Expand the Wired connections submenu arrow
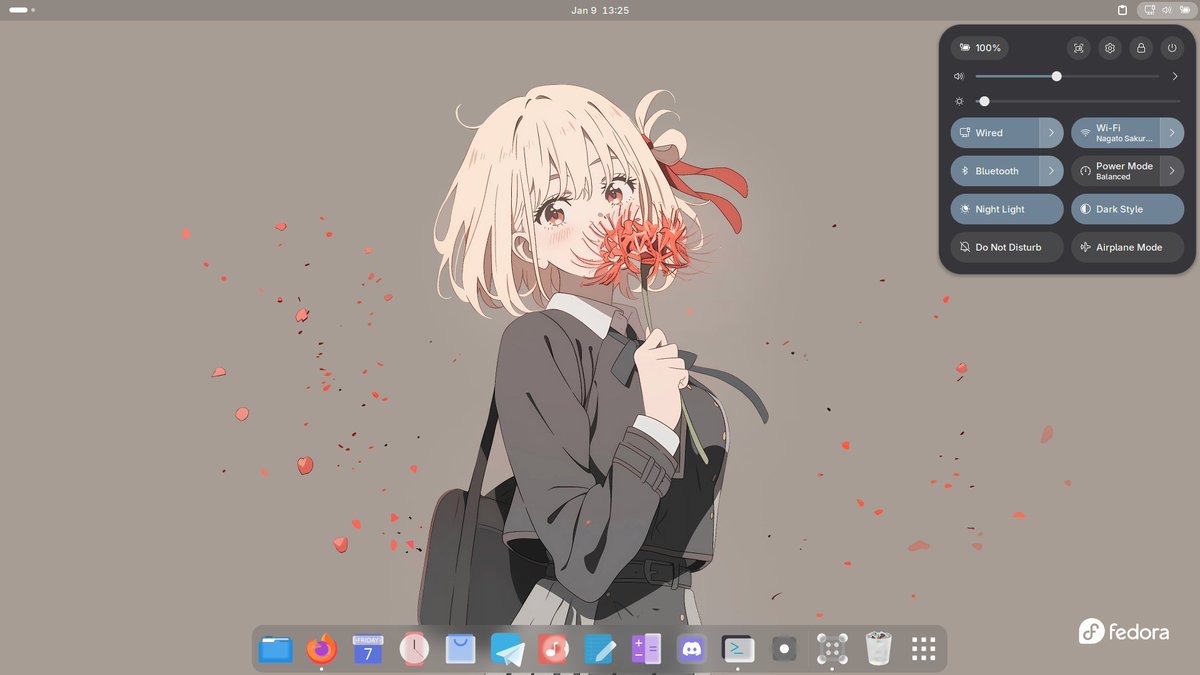1200x675 pixels. click(1052, 133)
